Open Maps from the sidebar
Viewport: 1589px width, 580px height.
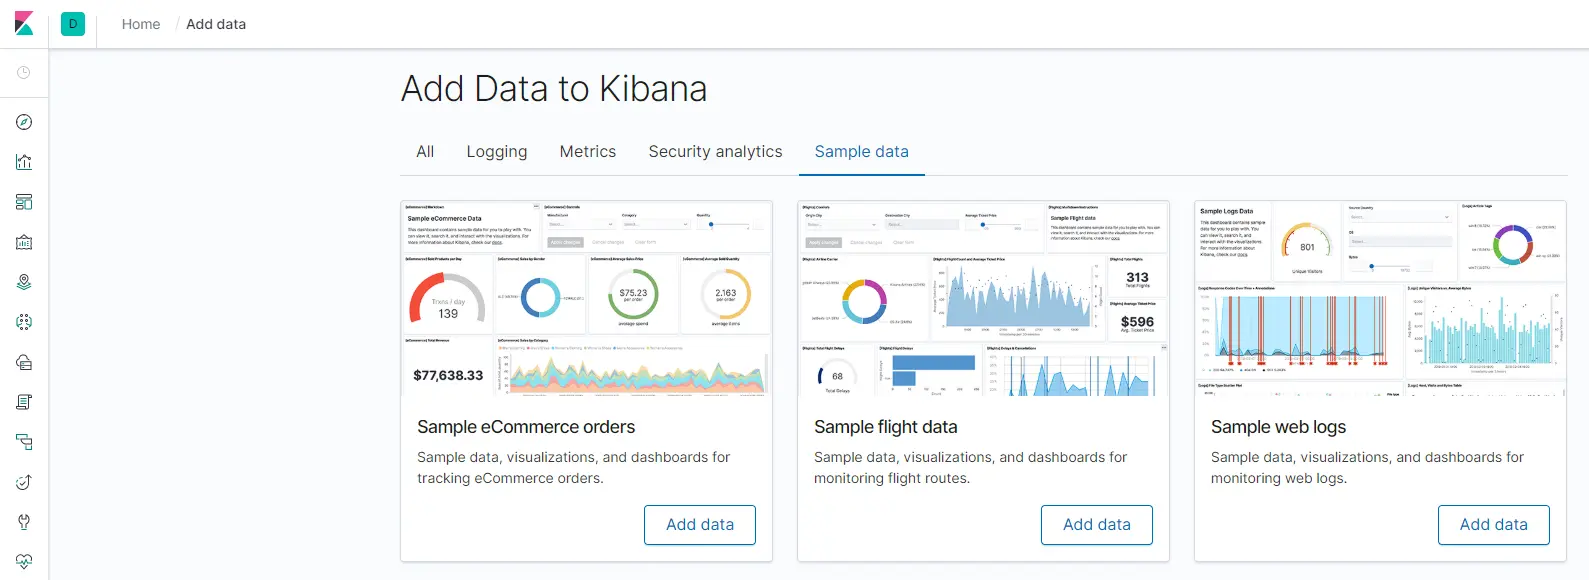click(x=24, y=282)
